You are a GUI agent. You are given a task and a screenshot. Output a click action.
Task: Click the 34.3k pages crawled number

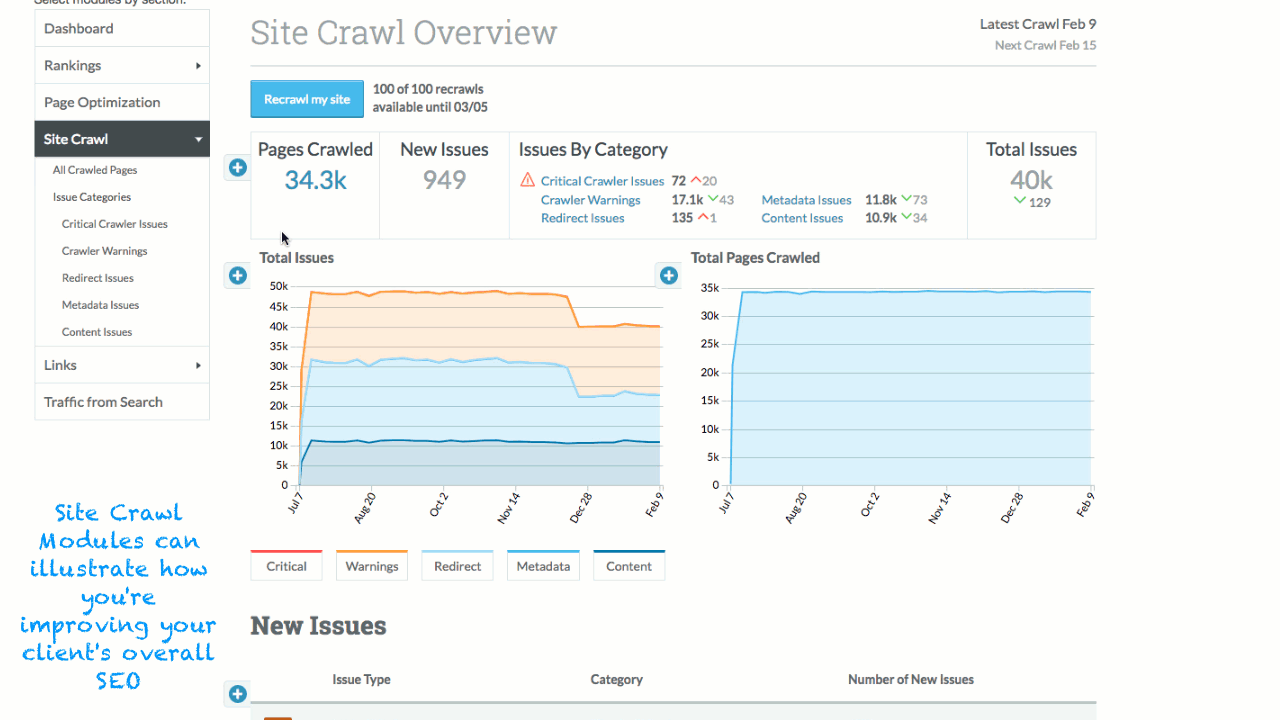(x=315, y=180)
